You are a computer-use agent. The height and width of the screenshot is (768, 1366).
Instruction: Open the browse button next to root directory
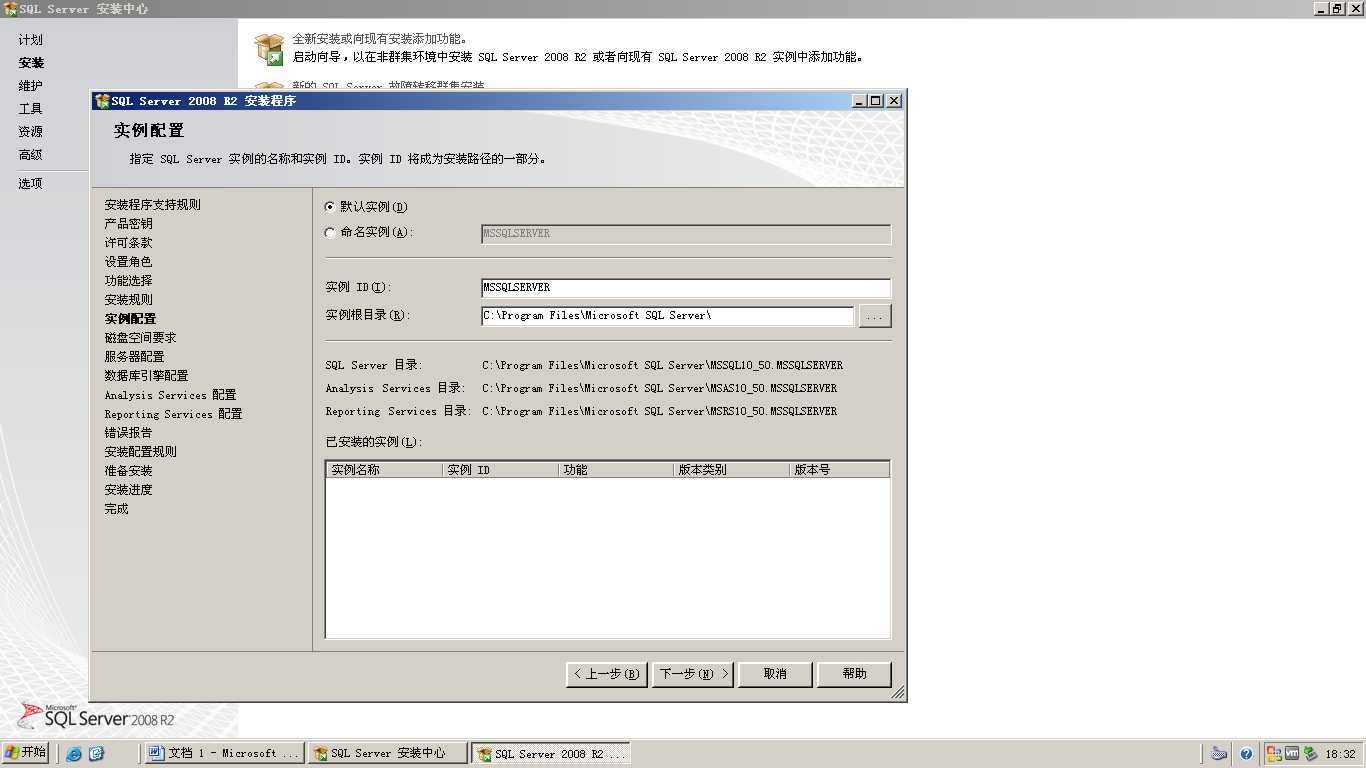[x=875, y=316]
